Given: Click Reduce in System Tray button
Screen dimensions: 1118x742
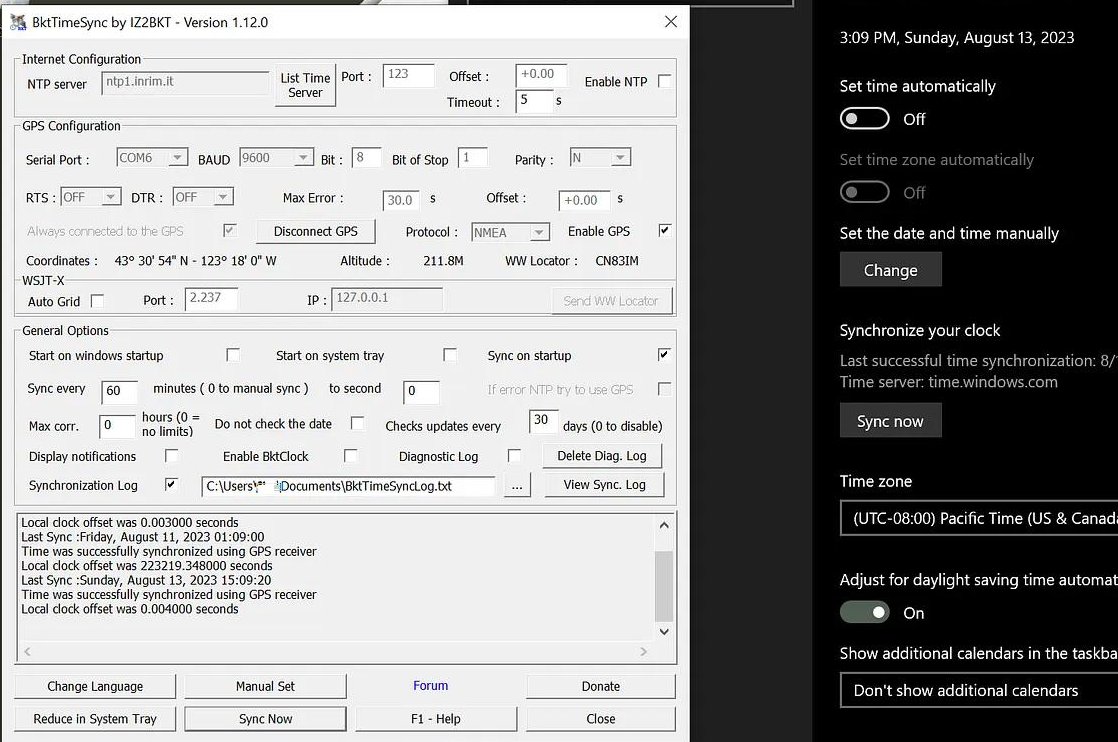Looking at the screenshot, I should (95, 719).
